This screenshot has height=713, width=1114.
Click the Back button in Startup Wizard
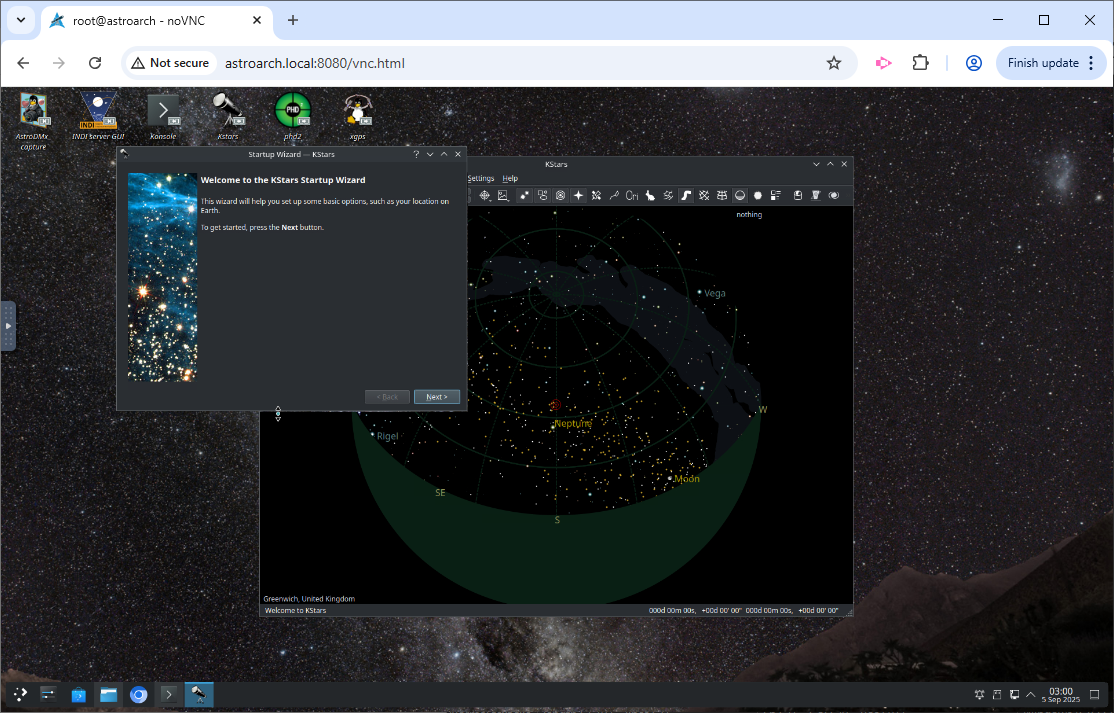click(387, 397)
